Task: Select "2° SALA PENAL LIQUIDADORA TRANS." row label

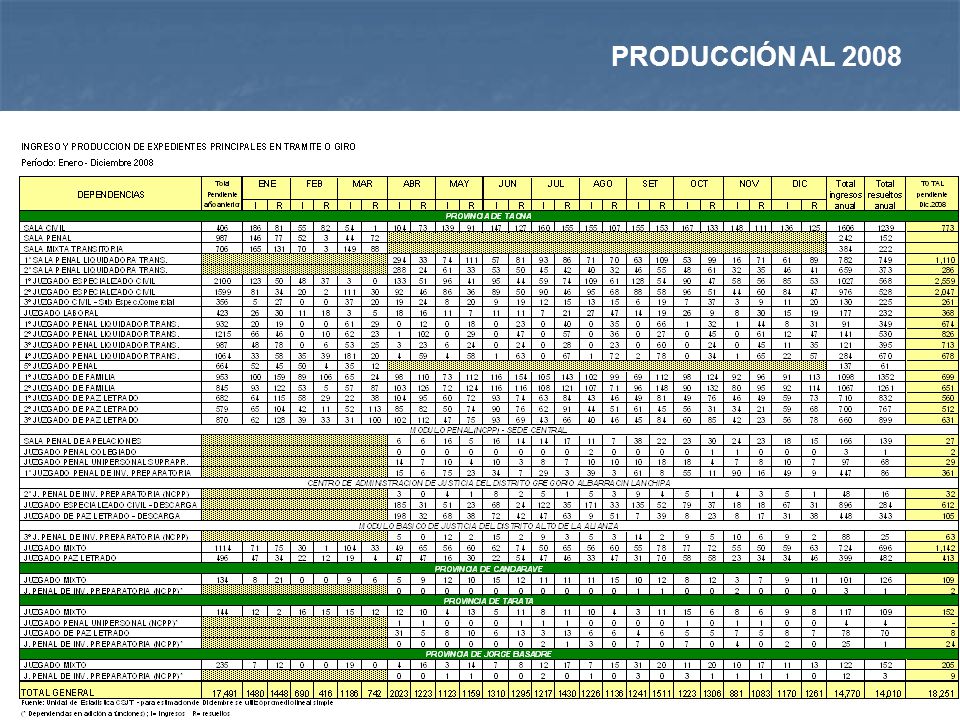Action: (x=95, y=270)
